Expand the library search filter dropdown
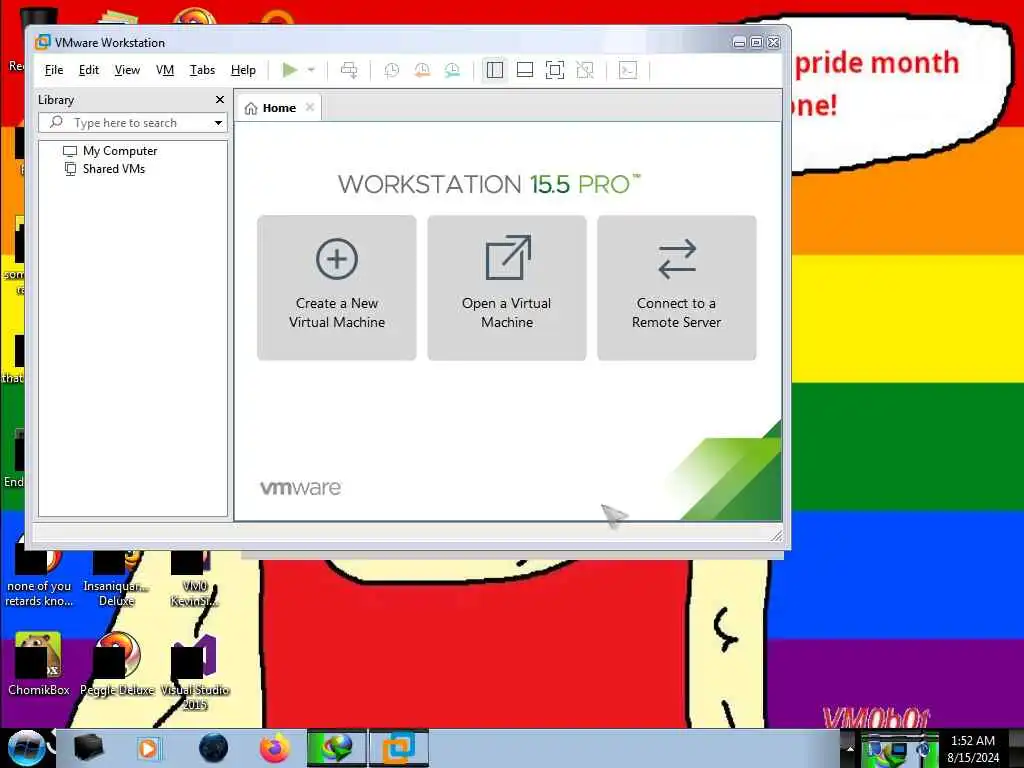Viewport: 1024px width, 768px height. pyautogui.click(x=218, y=123)
